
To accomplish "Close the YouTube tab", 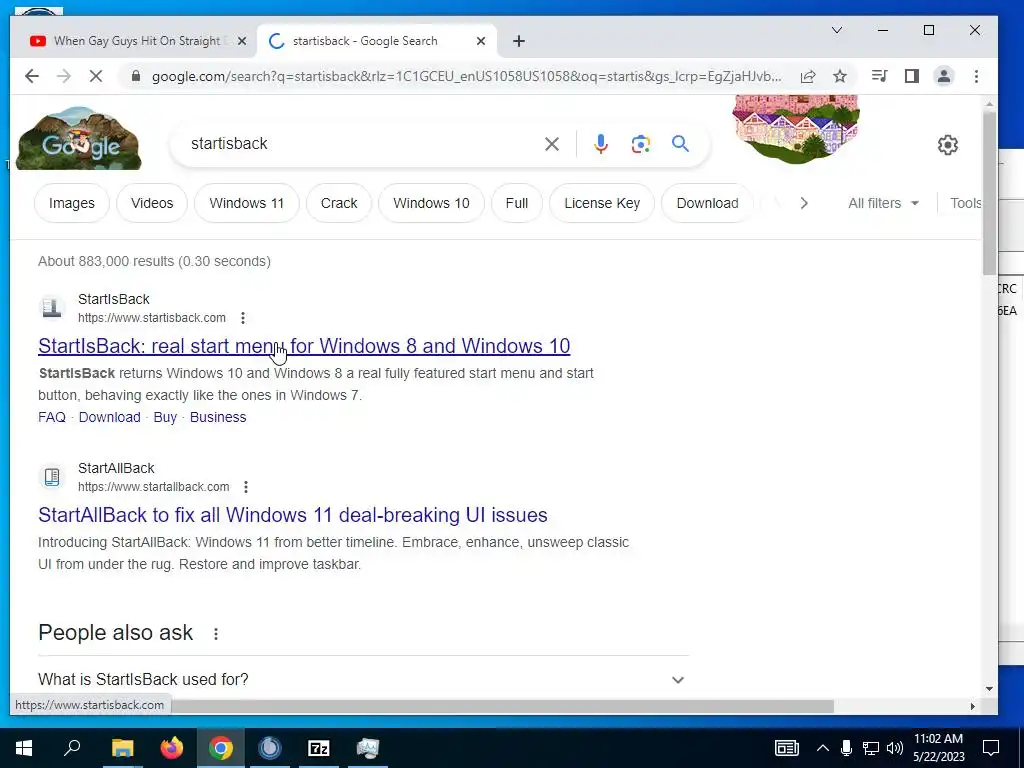I will [x=242, y=41].
